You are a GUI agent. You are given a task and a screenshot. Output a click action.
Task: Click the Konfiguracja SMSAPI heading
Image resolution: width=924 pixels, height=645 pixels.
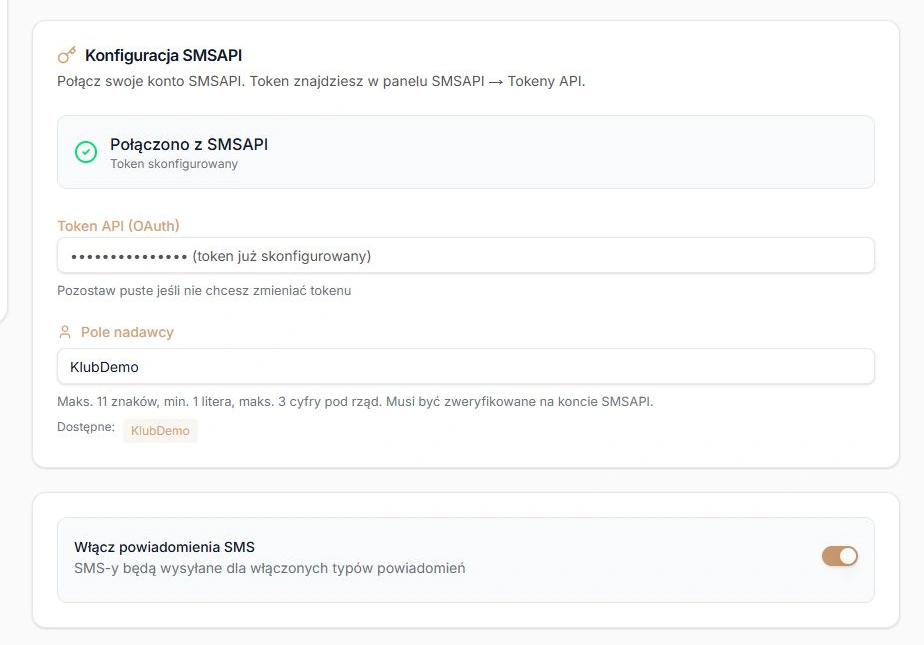163,55
